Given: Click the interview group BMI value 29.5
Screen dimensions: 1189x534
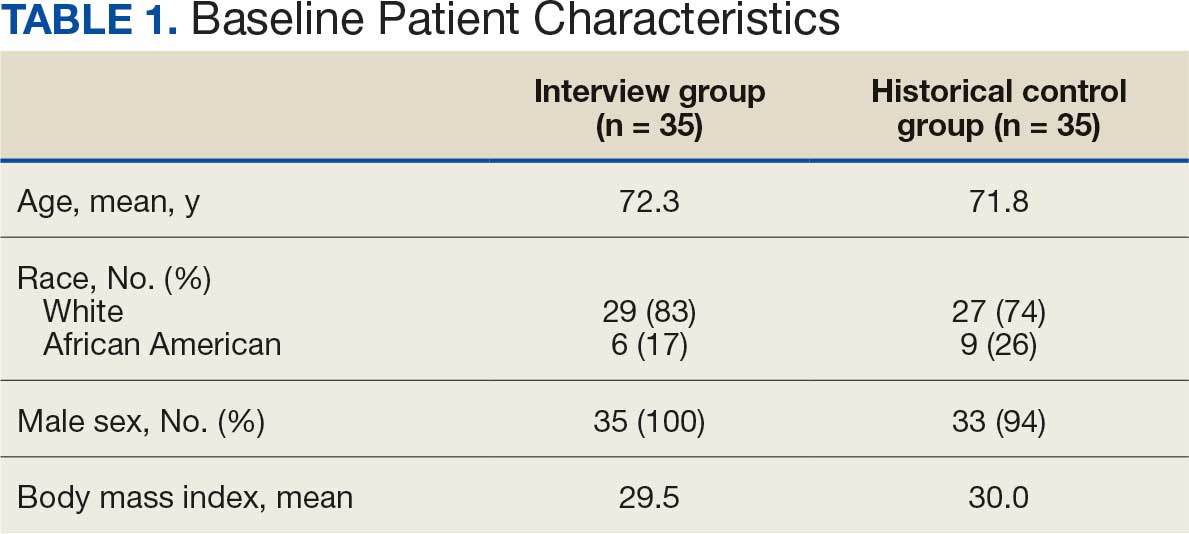Looking at the screenshot, I should [x=649, y=497].
